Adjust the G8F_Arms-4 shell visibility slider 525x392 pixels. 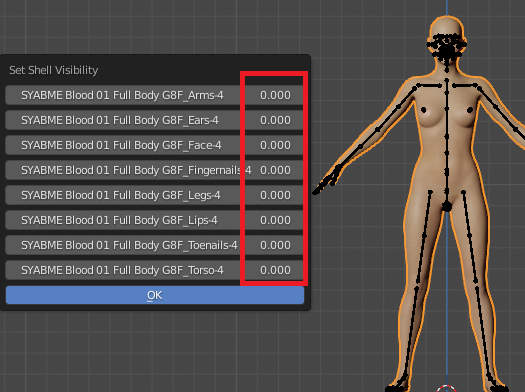[155, 95]
